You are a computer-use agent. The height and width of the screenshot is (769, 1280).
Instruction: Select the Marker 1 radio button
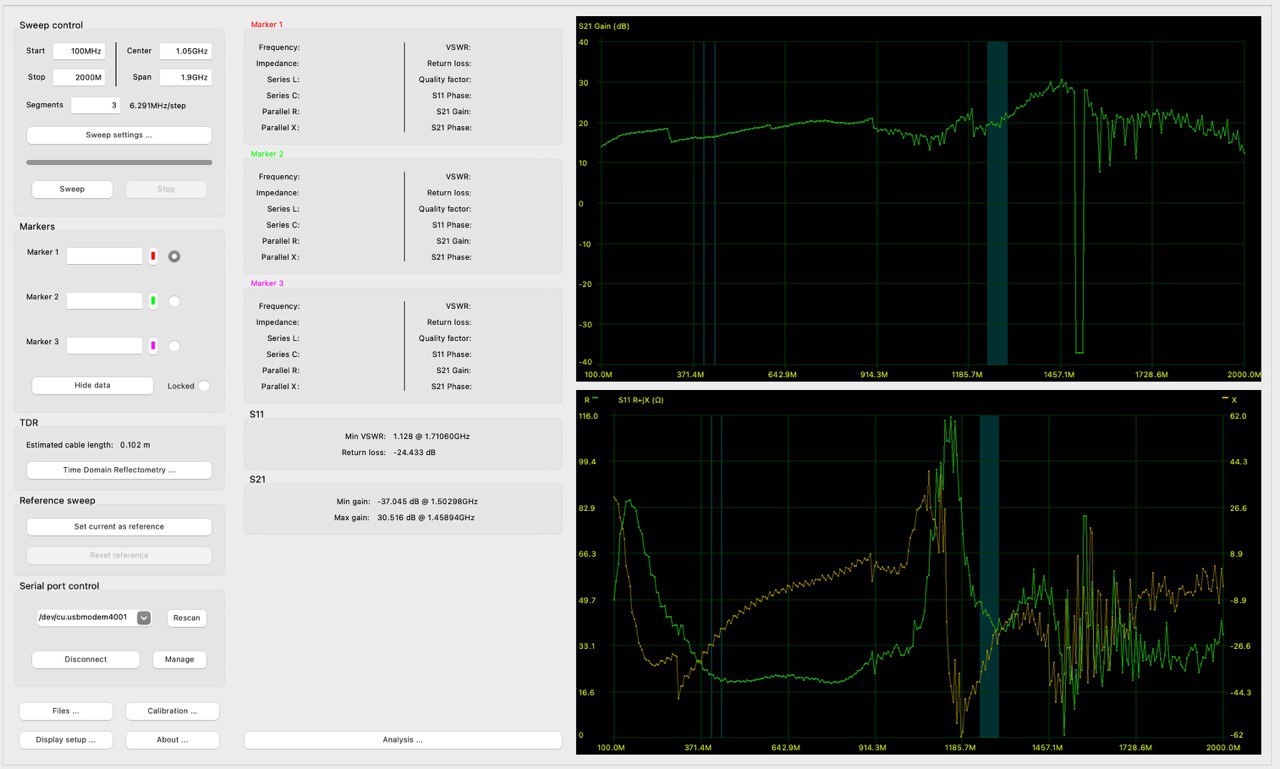[x=174, y=257]
